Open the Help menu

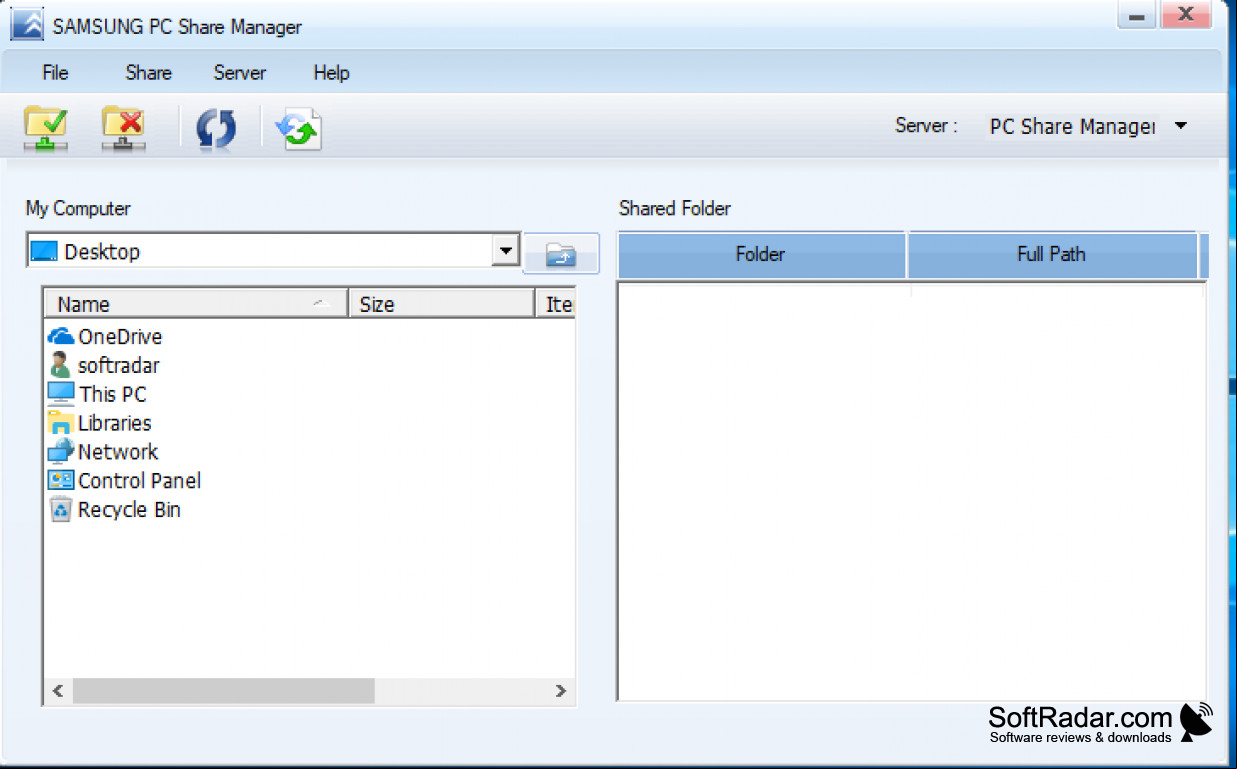click(331, 73)
